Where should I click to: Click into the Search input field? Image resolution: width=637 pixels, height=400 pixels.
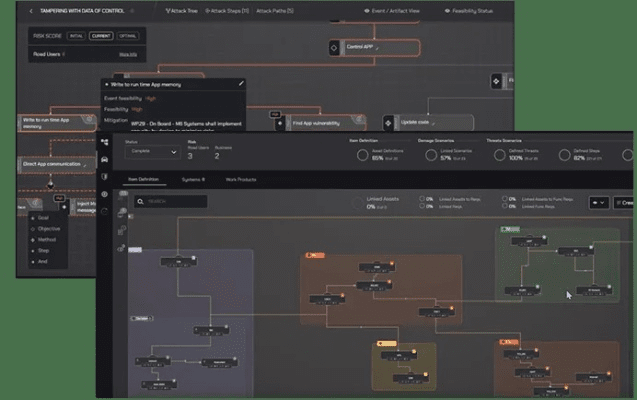coord(178,201)
